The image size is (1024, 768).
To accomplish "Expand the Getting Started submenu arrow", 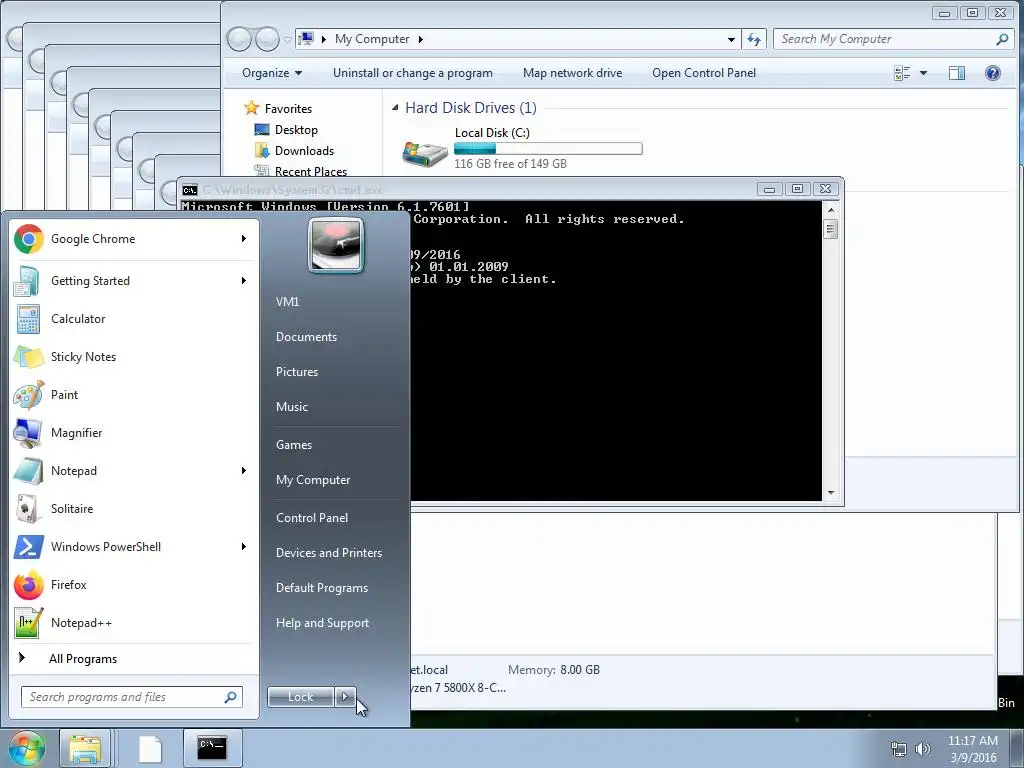I will 244,281.
